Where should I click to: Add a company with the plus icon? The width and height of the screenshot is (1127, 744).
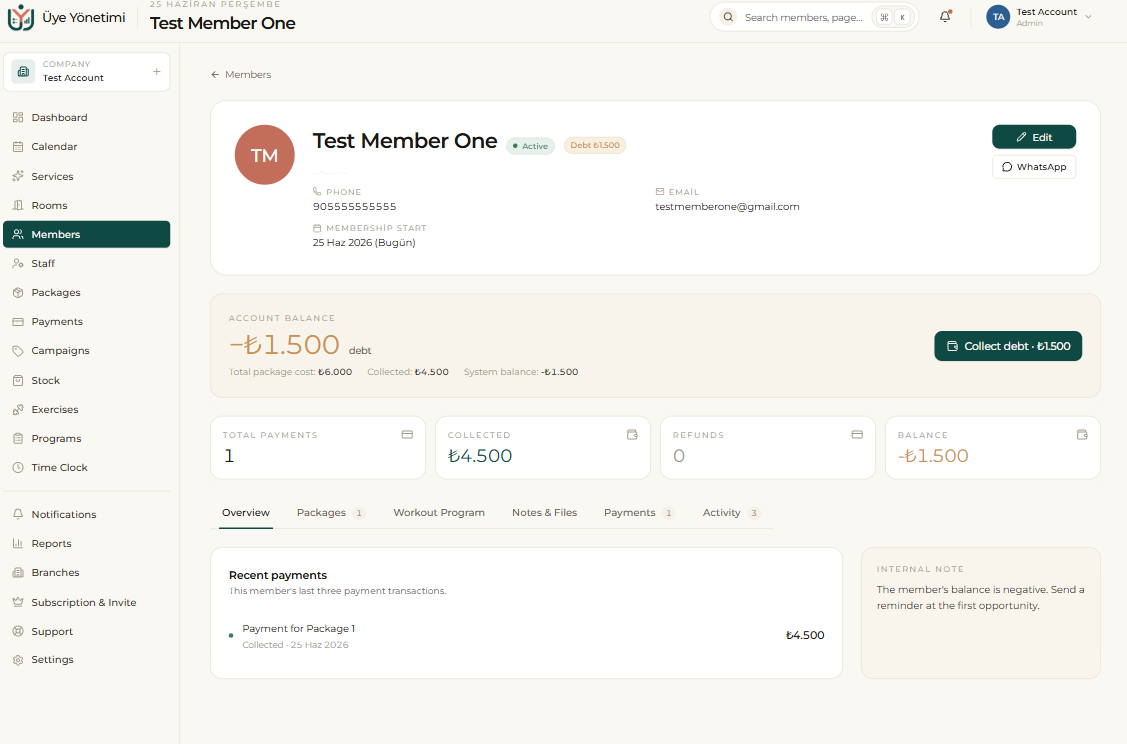click(x=157, y=71)
